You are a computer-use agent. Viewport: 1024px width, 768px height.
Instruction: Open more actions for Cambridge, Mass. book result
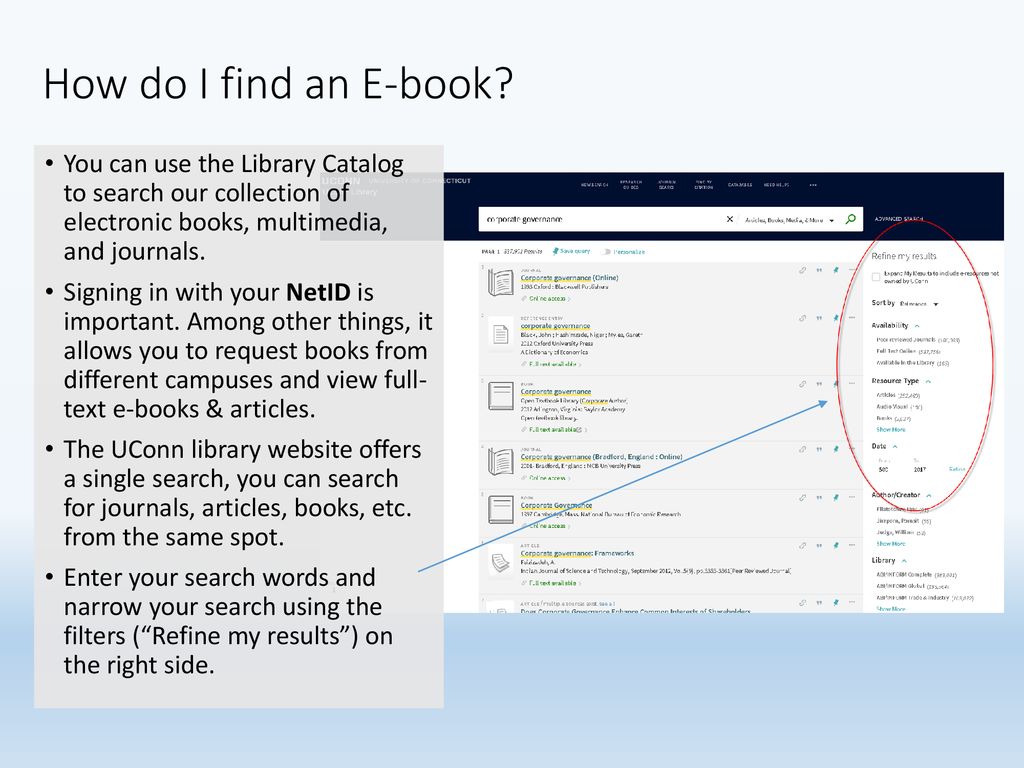click(x=852, y=498)
